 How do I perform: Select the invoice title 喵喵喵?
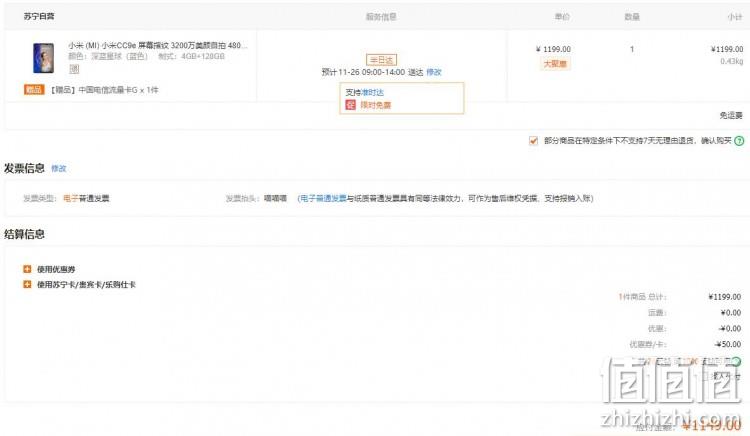(x=276, y=198)
